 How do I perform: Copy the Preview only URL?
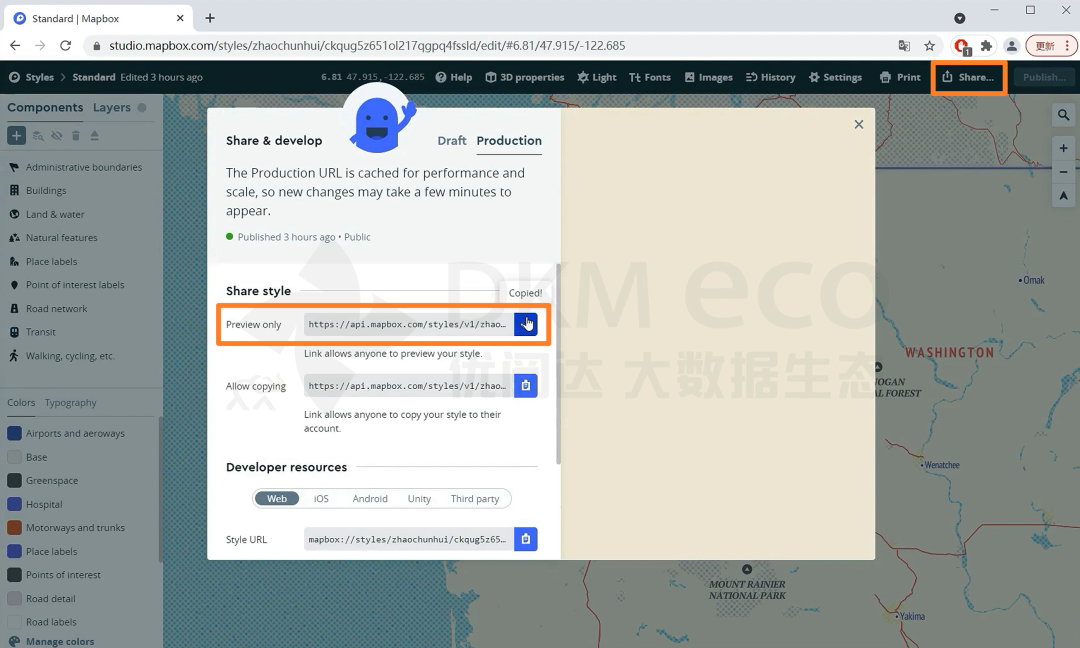526,324
